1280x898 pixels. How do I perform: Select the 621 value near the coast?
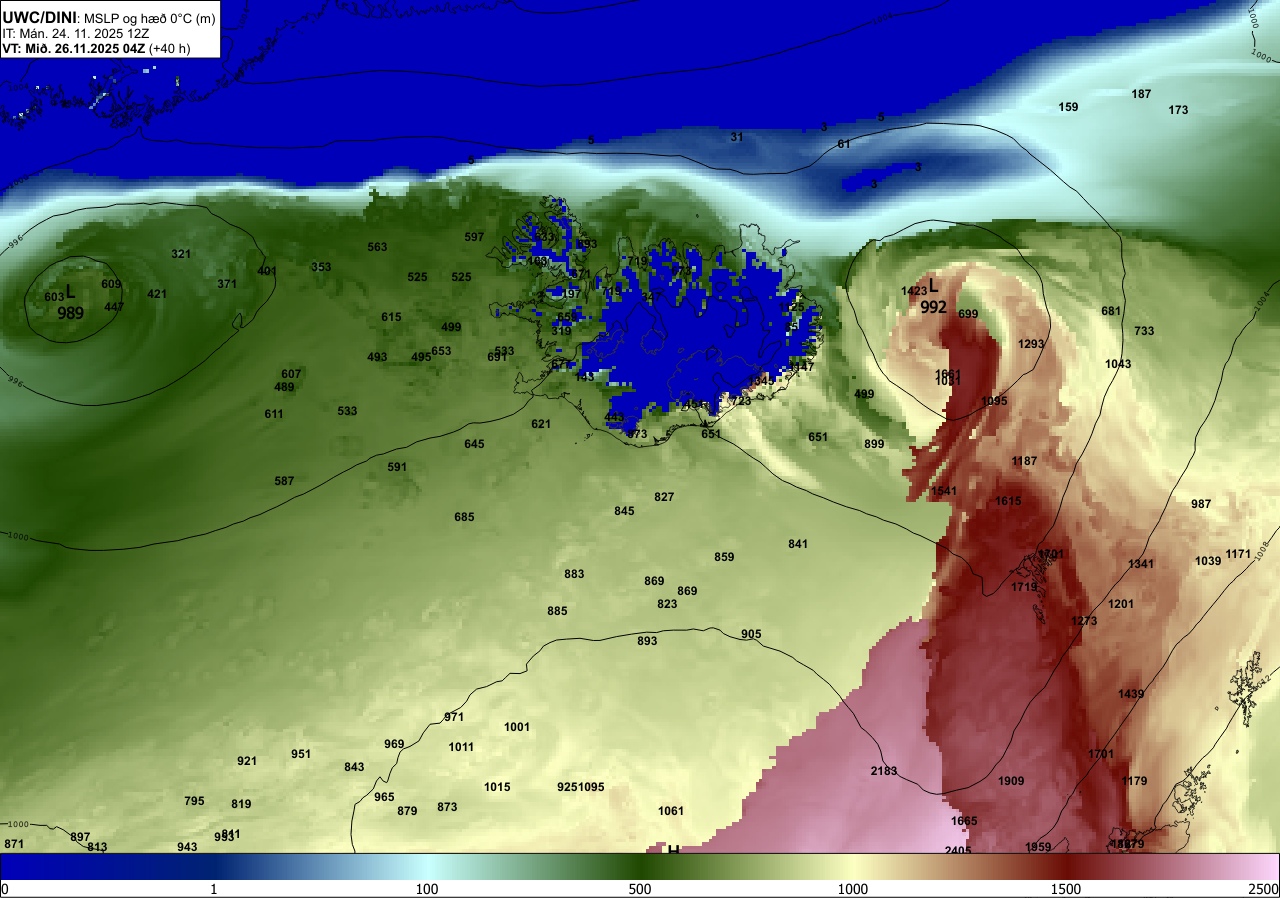tap(541, 424)
